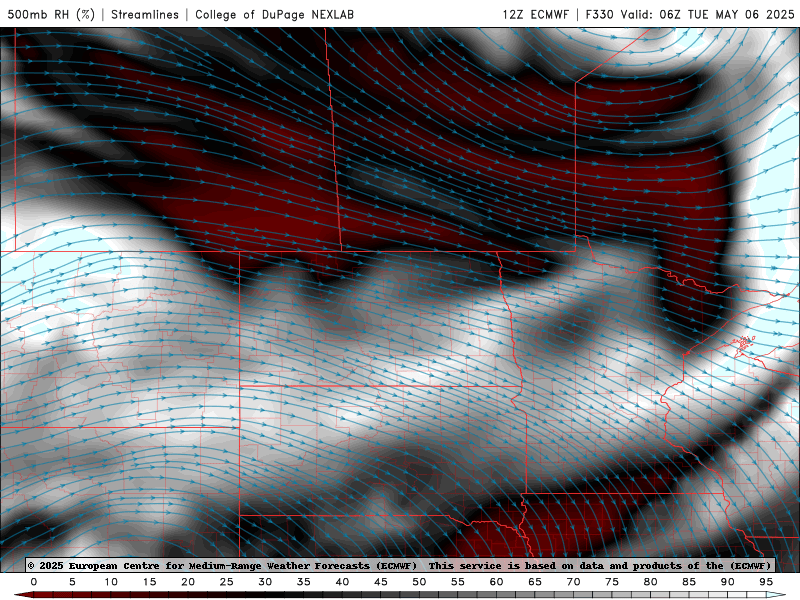Screen dimensions: 800x600
Task: Click the '12Z ECMWF' model label
Action: [535, 14]
